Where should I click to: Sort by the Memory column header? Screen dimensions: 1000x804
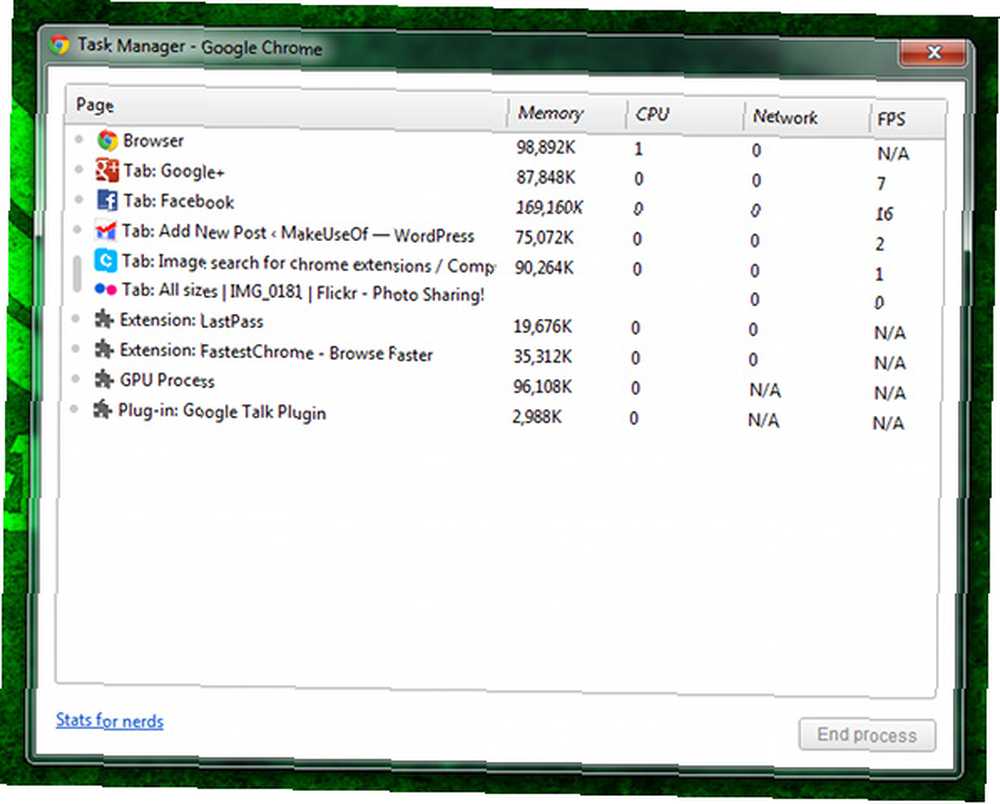click(x=566, y=114)
